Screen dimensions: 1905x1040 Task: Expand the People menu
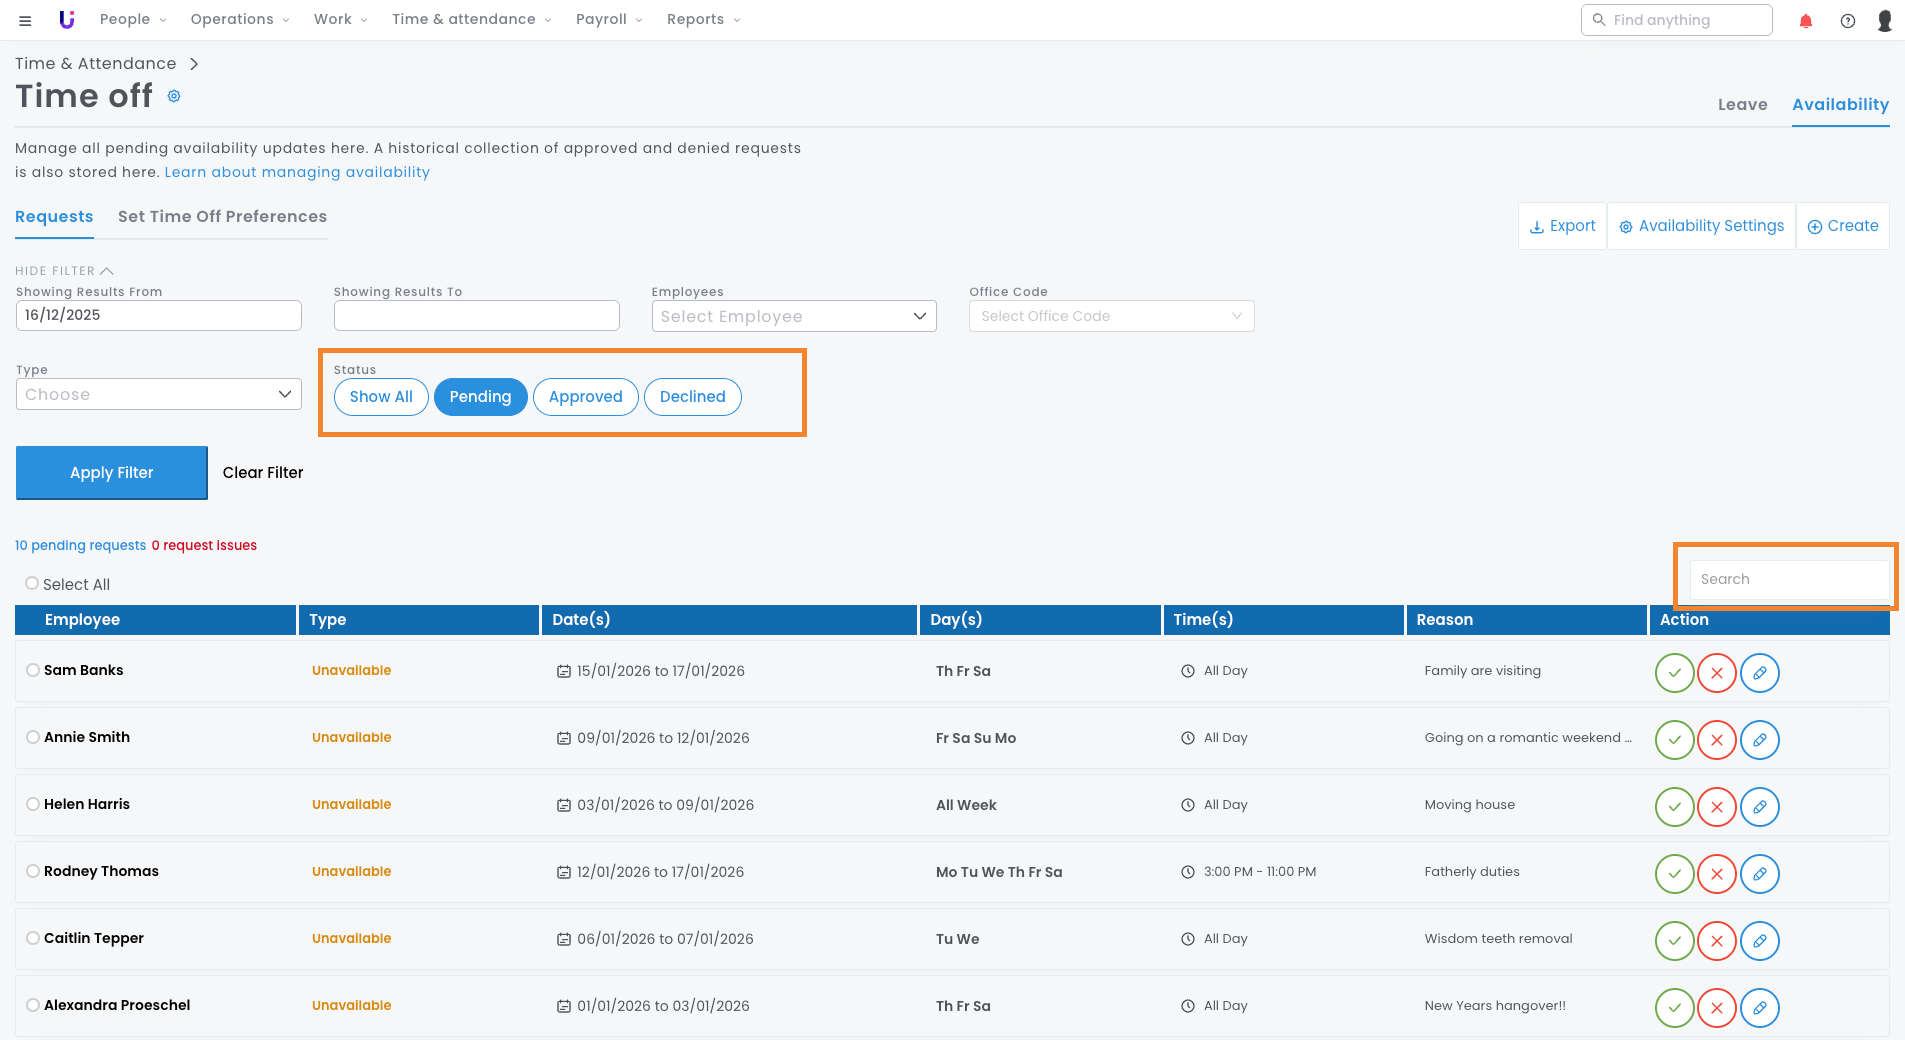(x=133, y=20)
